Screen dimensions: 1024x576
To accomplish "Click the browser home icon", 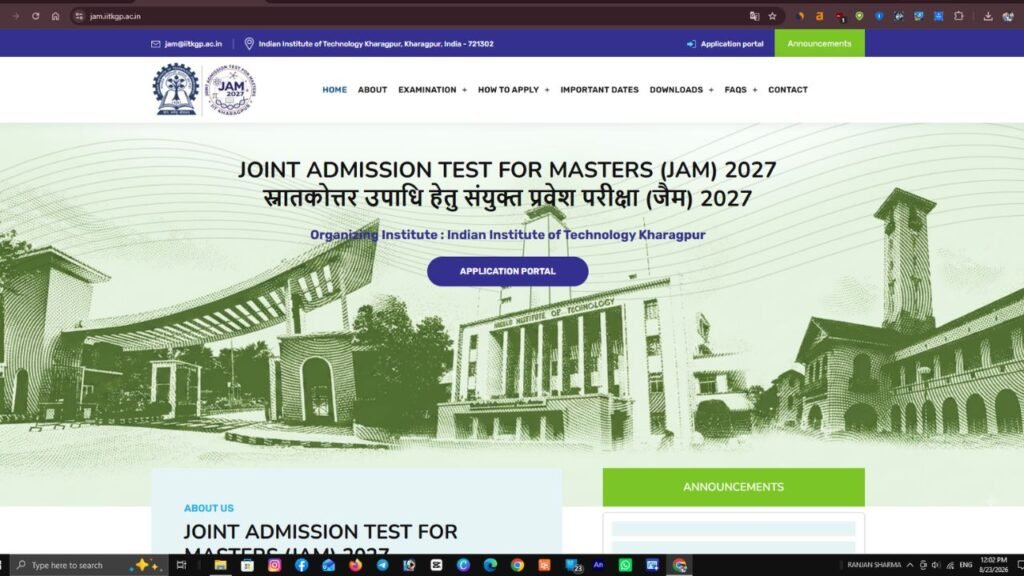I will (x=56, y=16).
